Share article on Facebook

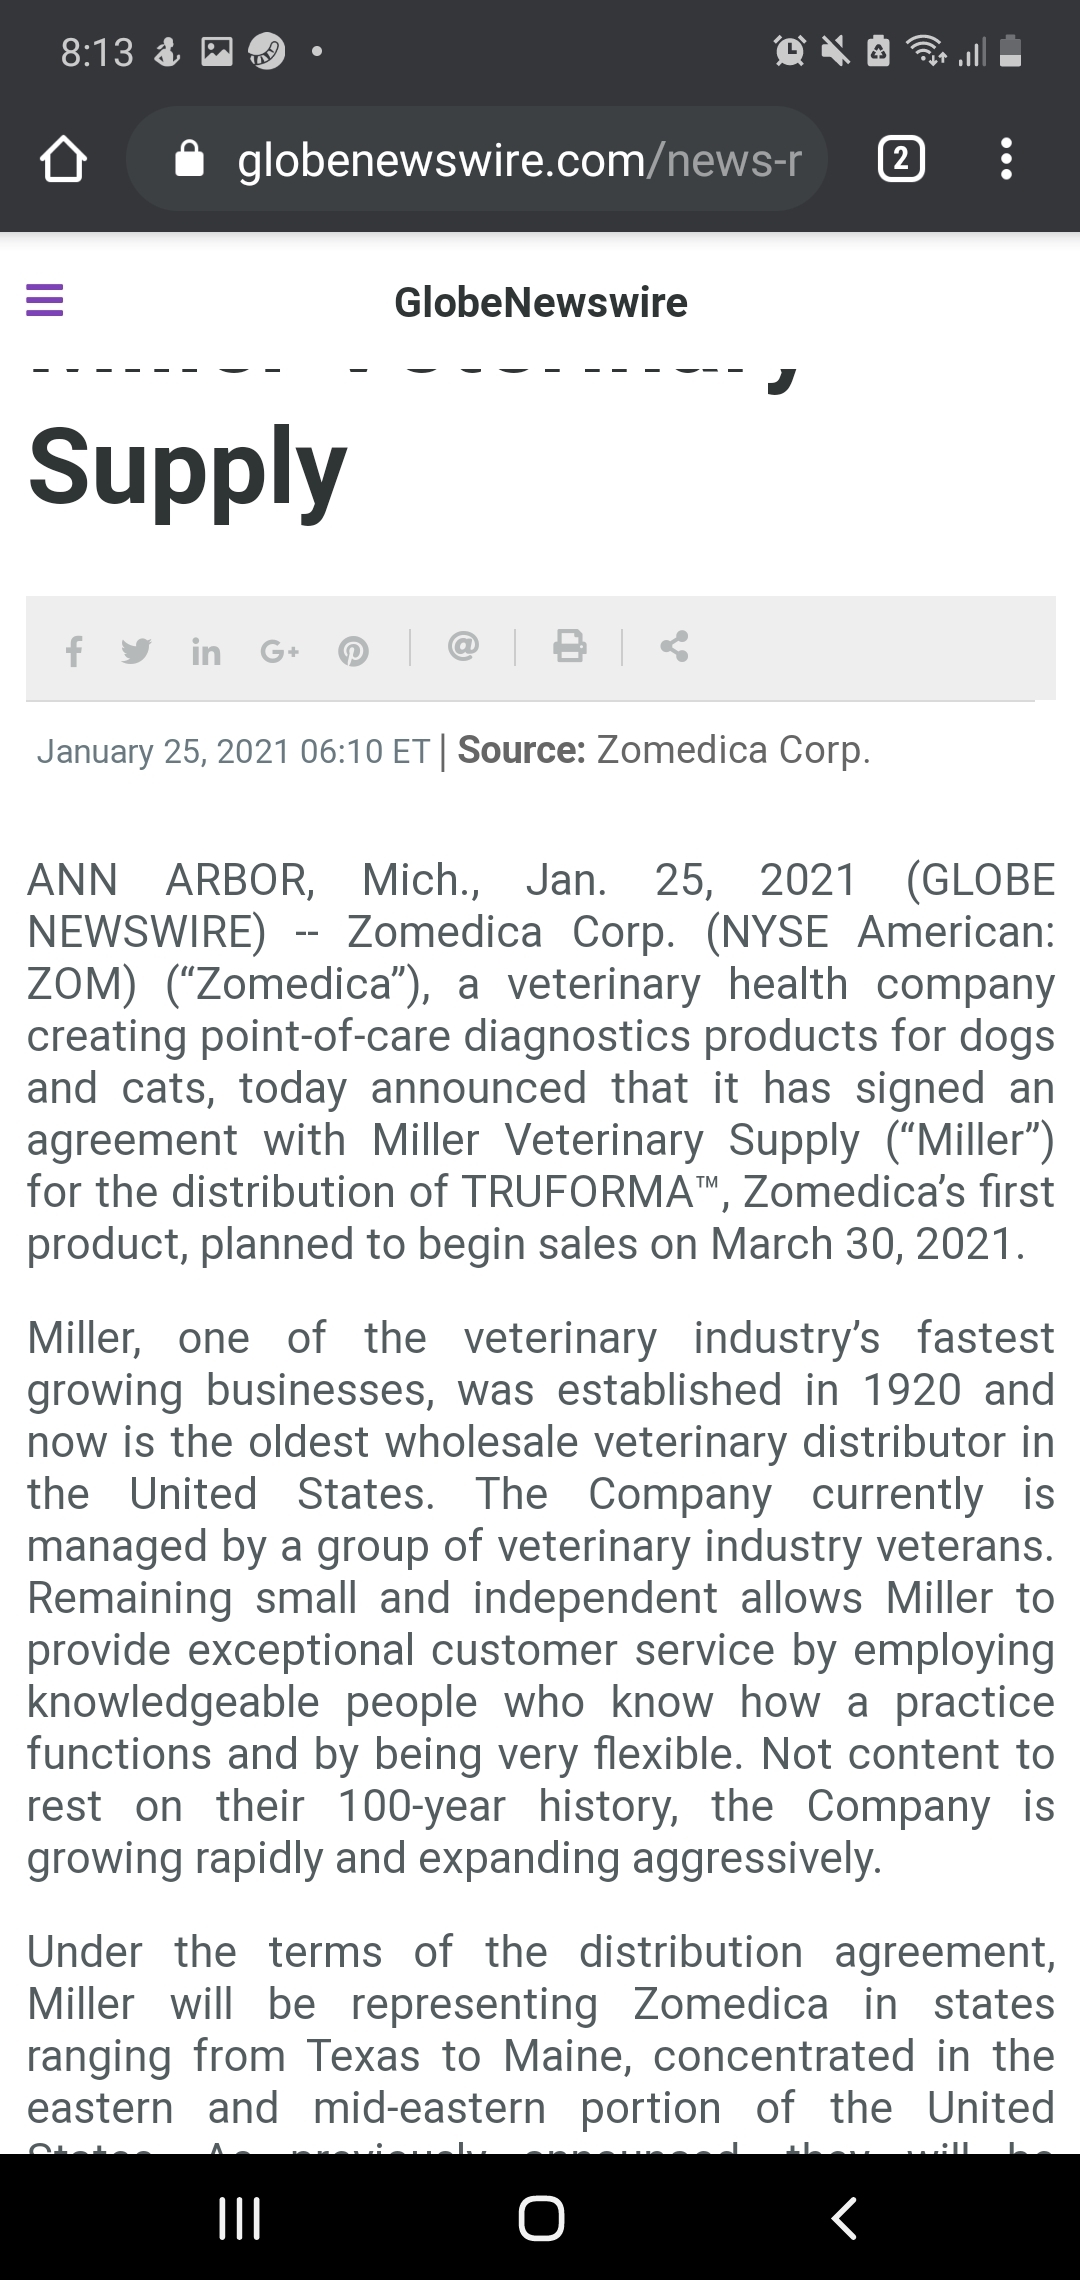coord(74,652)
